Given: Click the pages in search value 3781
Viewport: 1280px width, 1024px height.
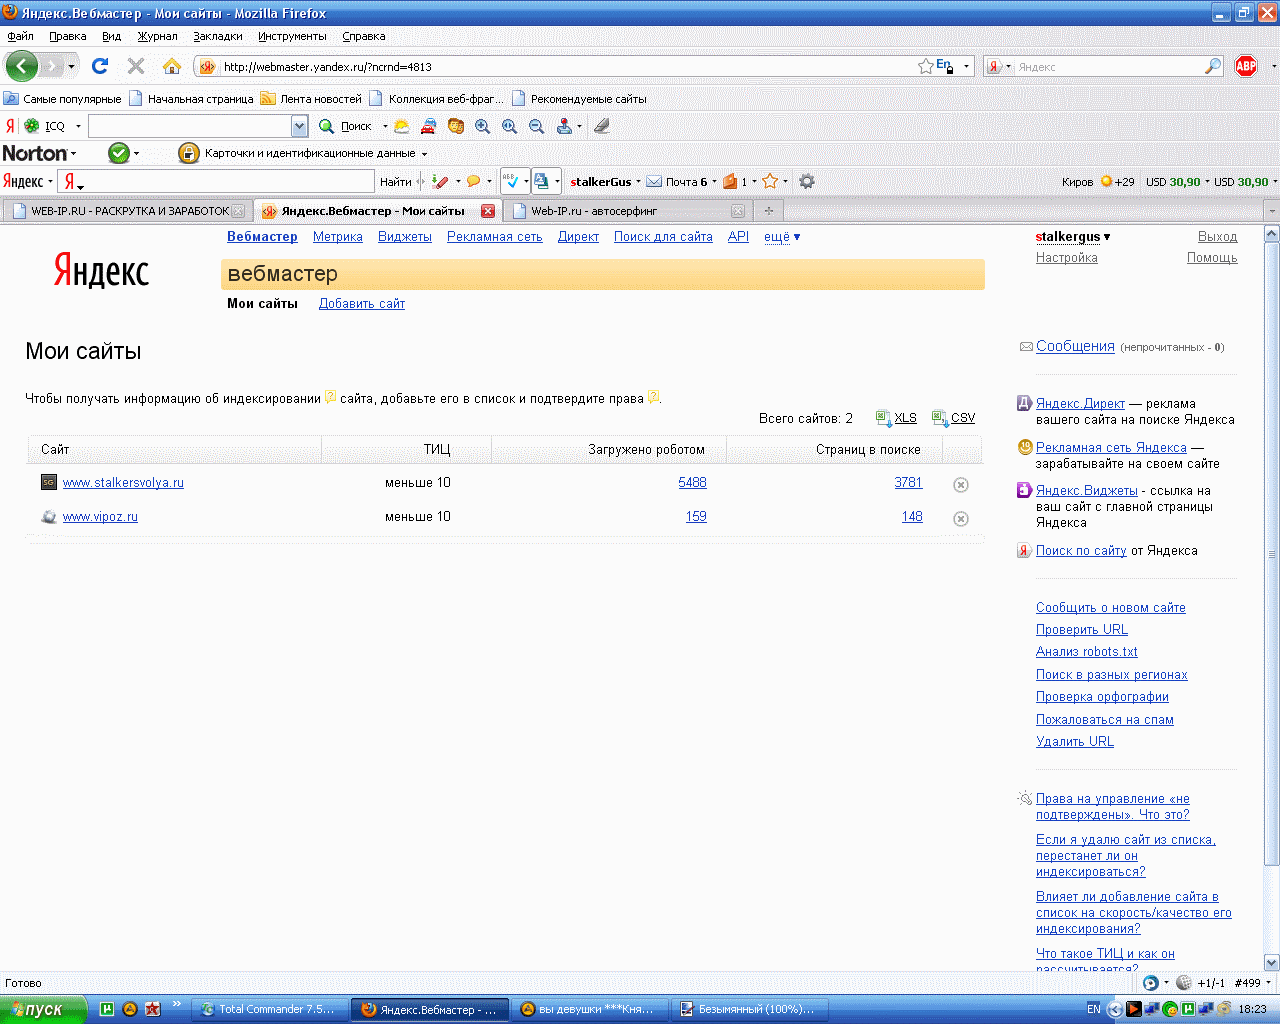Looking at the screenshot, I should click(x=908, y=482).
